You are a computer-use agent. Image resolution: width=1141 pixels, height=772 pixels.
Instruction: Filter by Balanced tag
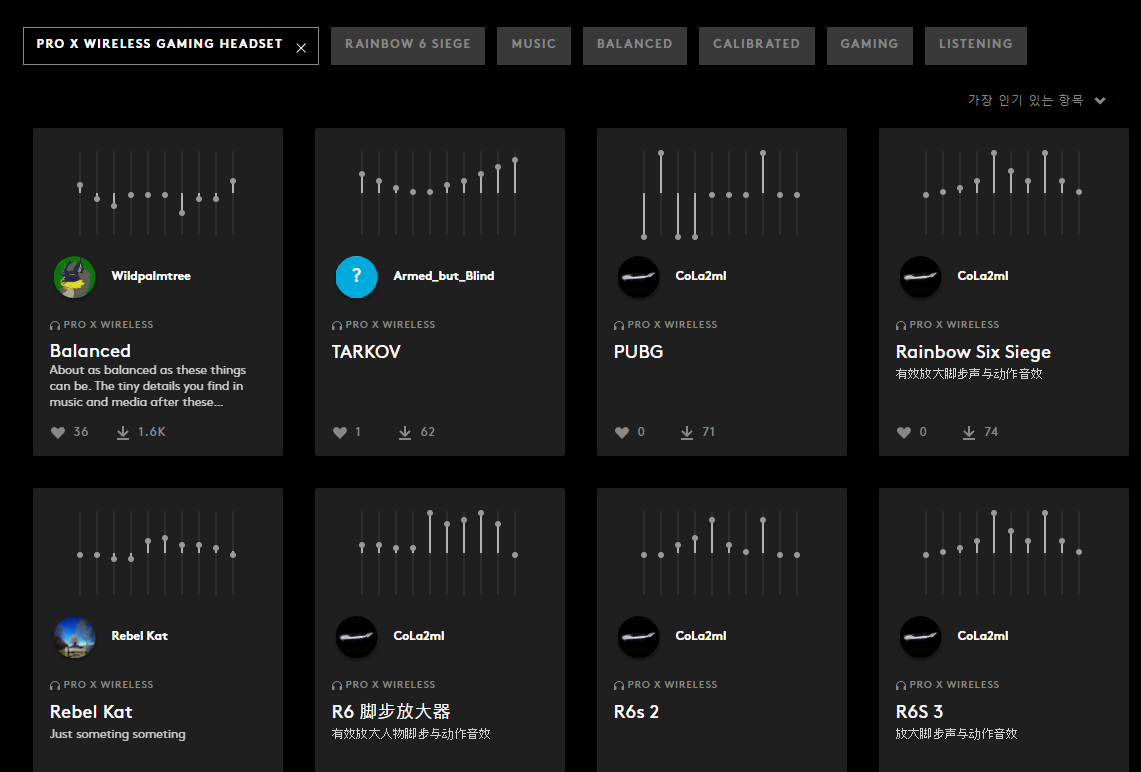coord(635,46)
